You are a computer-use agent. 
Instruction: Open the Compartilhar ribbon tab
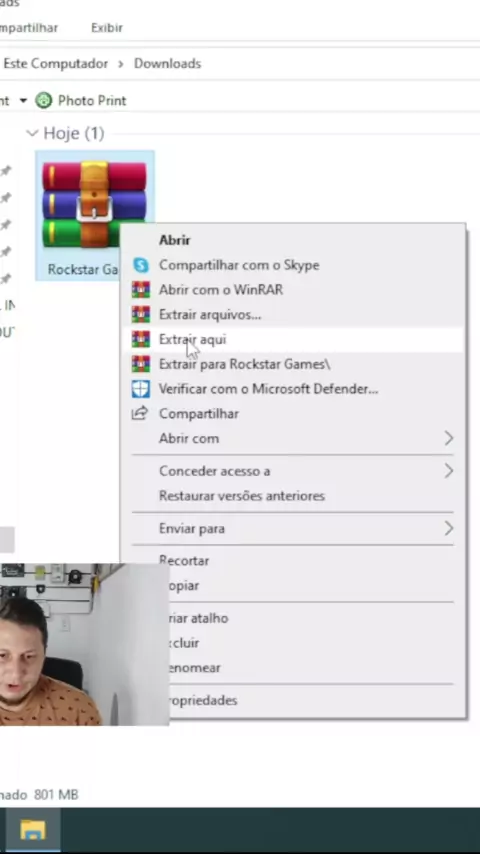point(29,28)
